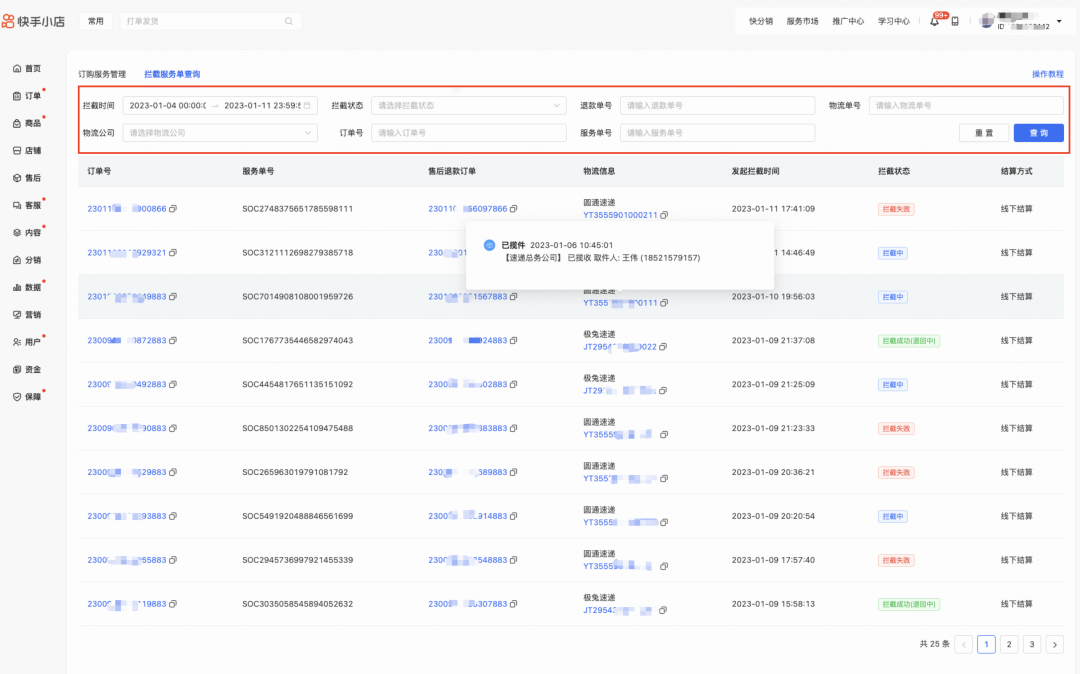Open the notification bell with 99+ badge
1080x674 pixels.
coord(934,20)
